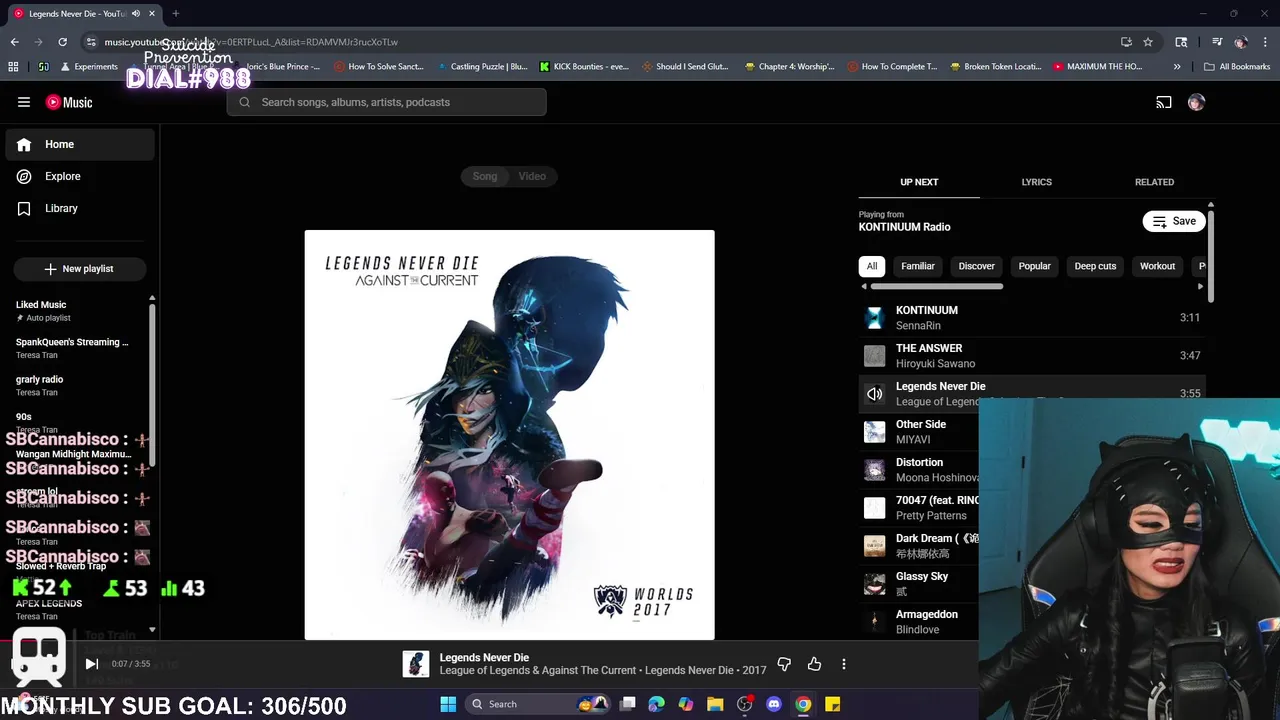1280x720 pixels.
Task: Open the Chrome apps grid icon
Action: tap(13, 67)
